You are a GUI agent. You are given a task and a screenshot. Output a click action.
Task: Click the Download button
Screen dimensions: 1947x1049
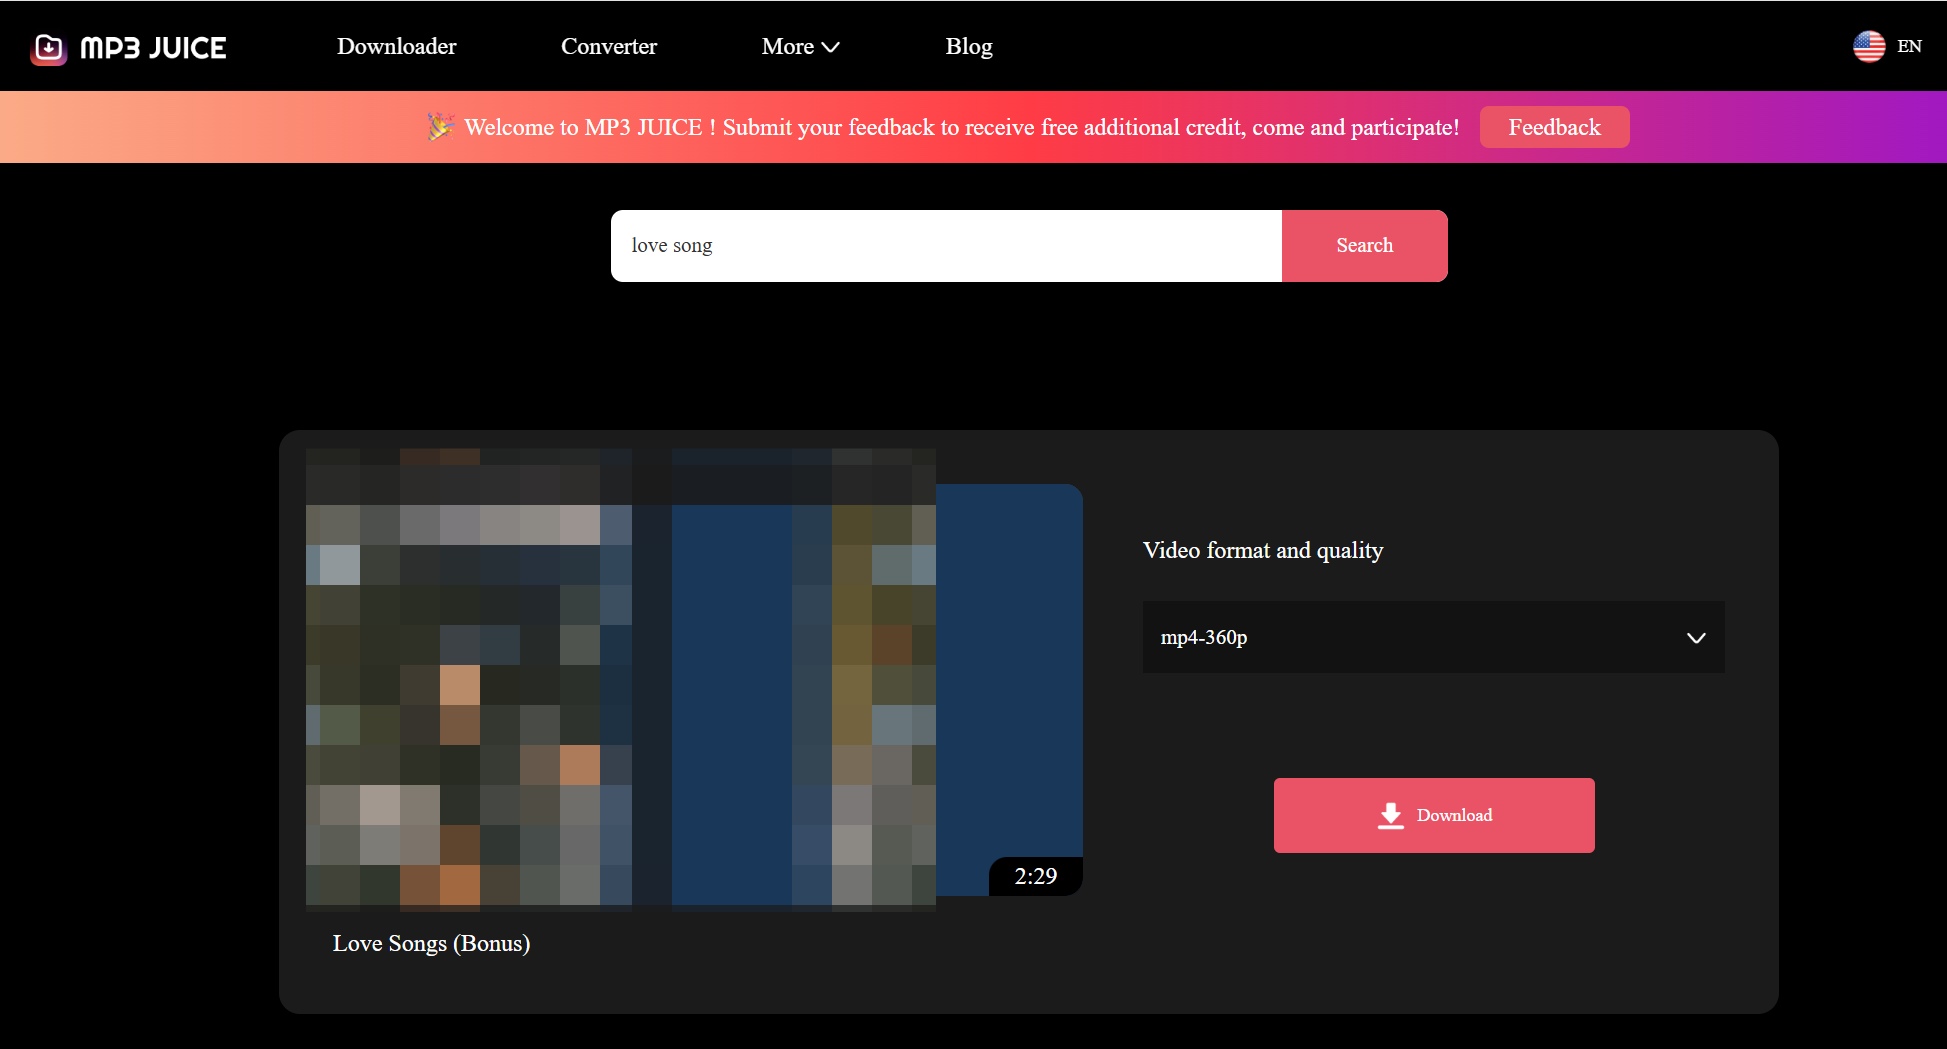(x=1433, y=815)
